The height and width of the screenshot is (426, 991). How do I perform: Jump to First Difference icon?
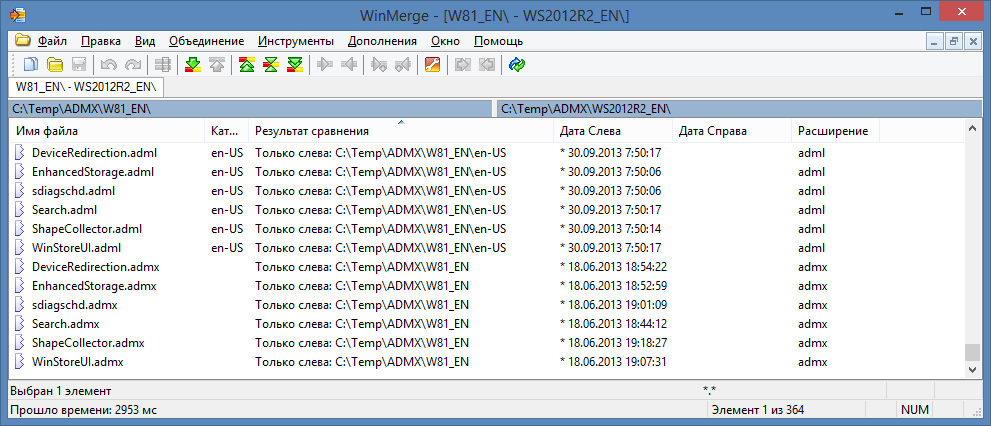247,64
